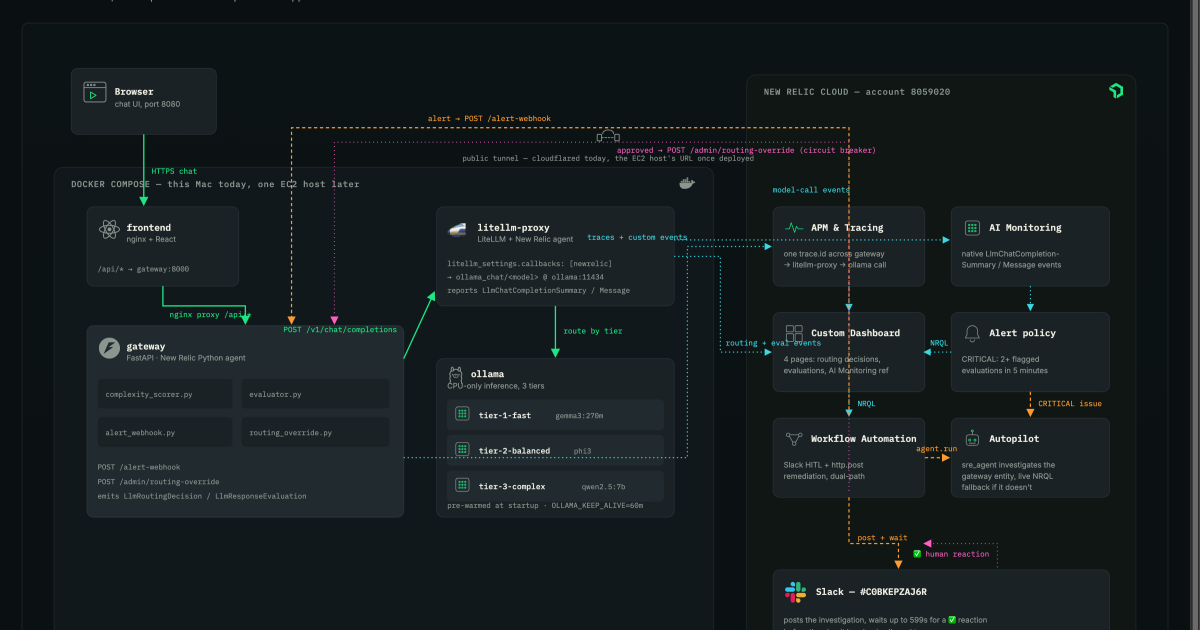
Task: Click the cloud icon on the tunnel line
Action: 609,135
